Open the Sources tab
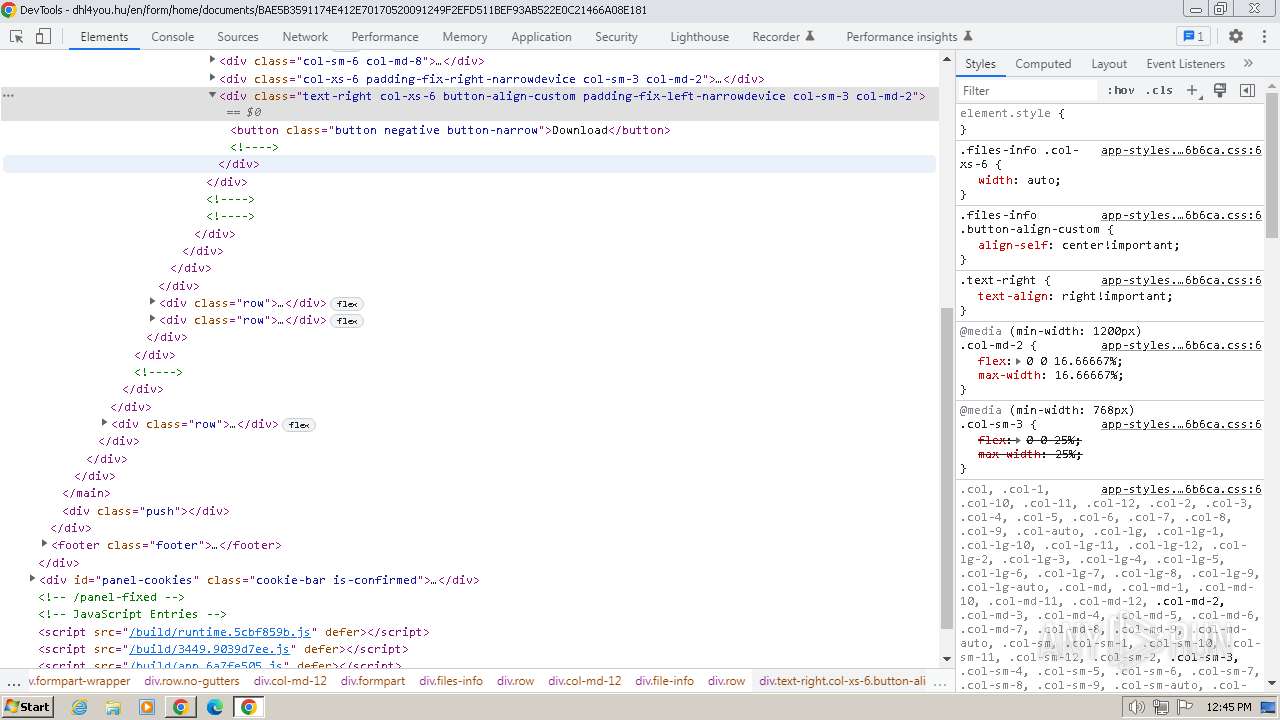 (237, 36)
